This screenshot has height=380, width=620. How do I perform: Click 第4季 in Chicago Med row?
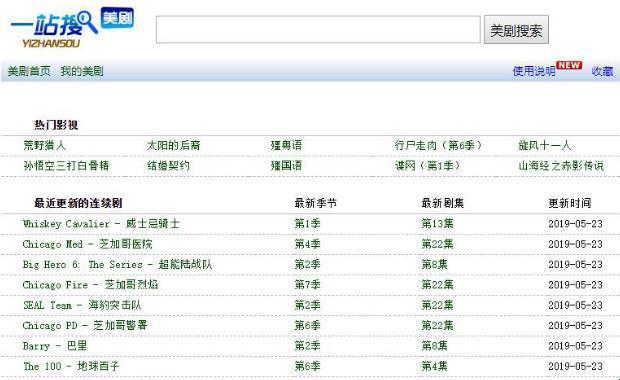pyautogui.click(x=307, y=244)
